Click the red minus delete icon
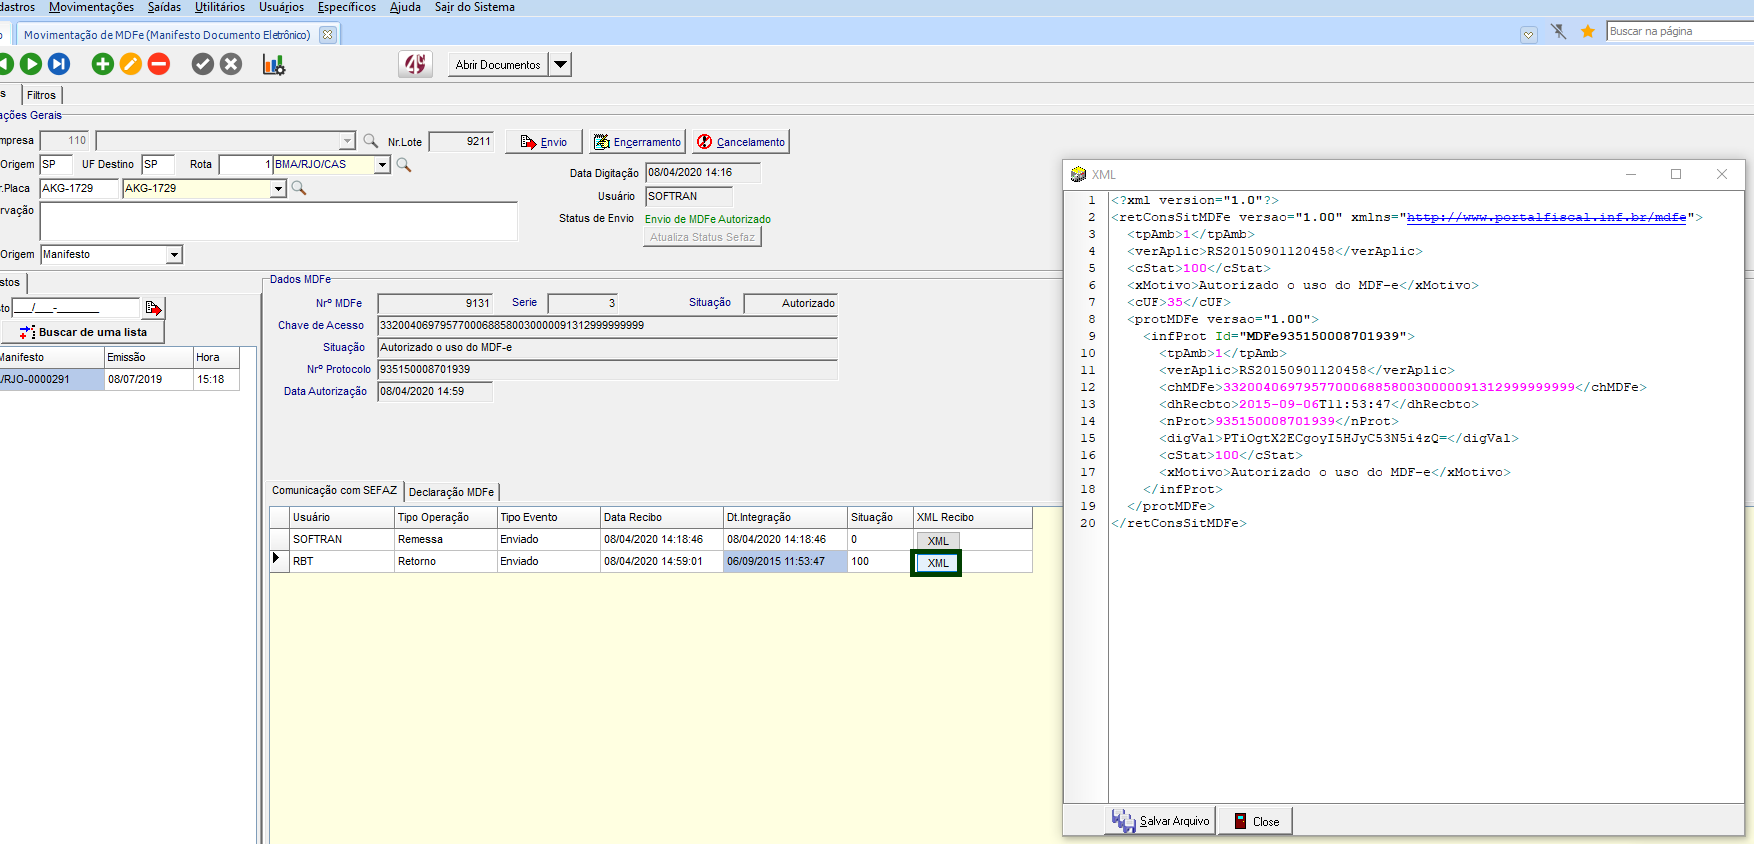 coord(159,64)
